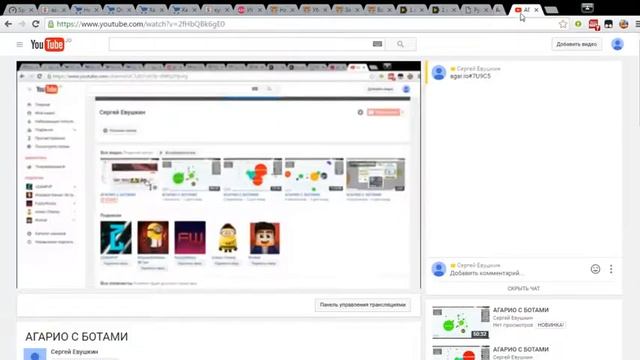The height and width of the screenshot is (360, 640).
Task: Click СКРЫТЬ ЧАТ to hide chat
Action: click(523, 288)
